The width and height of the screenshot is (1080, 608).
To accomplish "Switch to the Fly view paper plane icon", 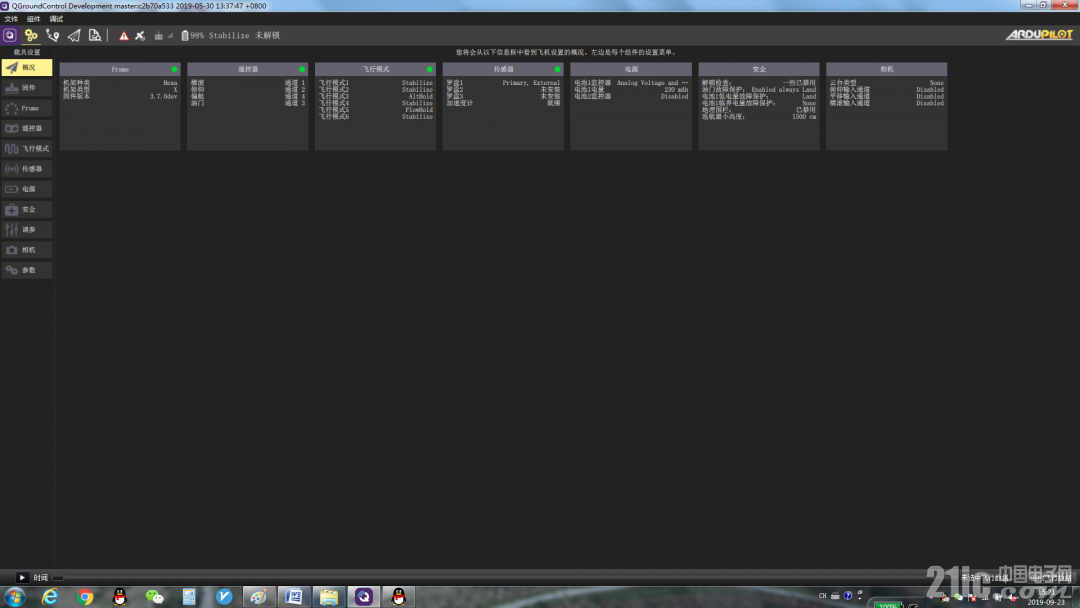I will click(74, 35).
